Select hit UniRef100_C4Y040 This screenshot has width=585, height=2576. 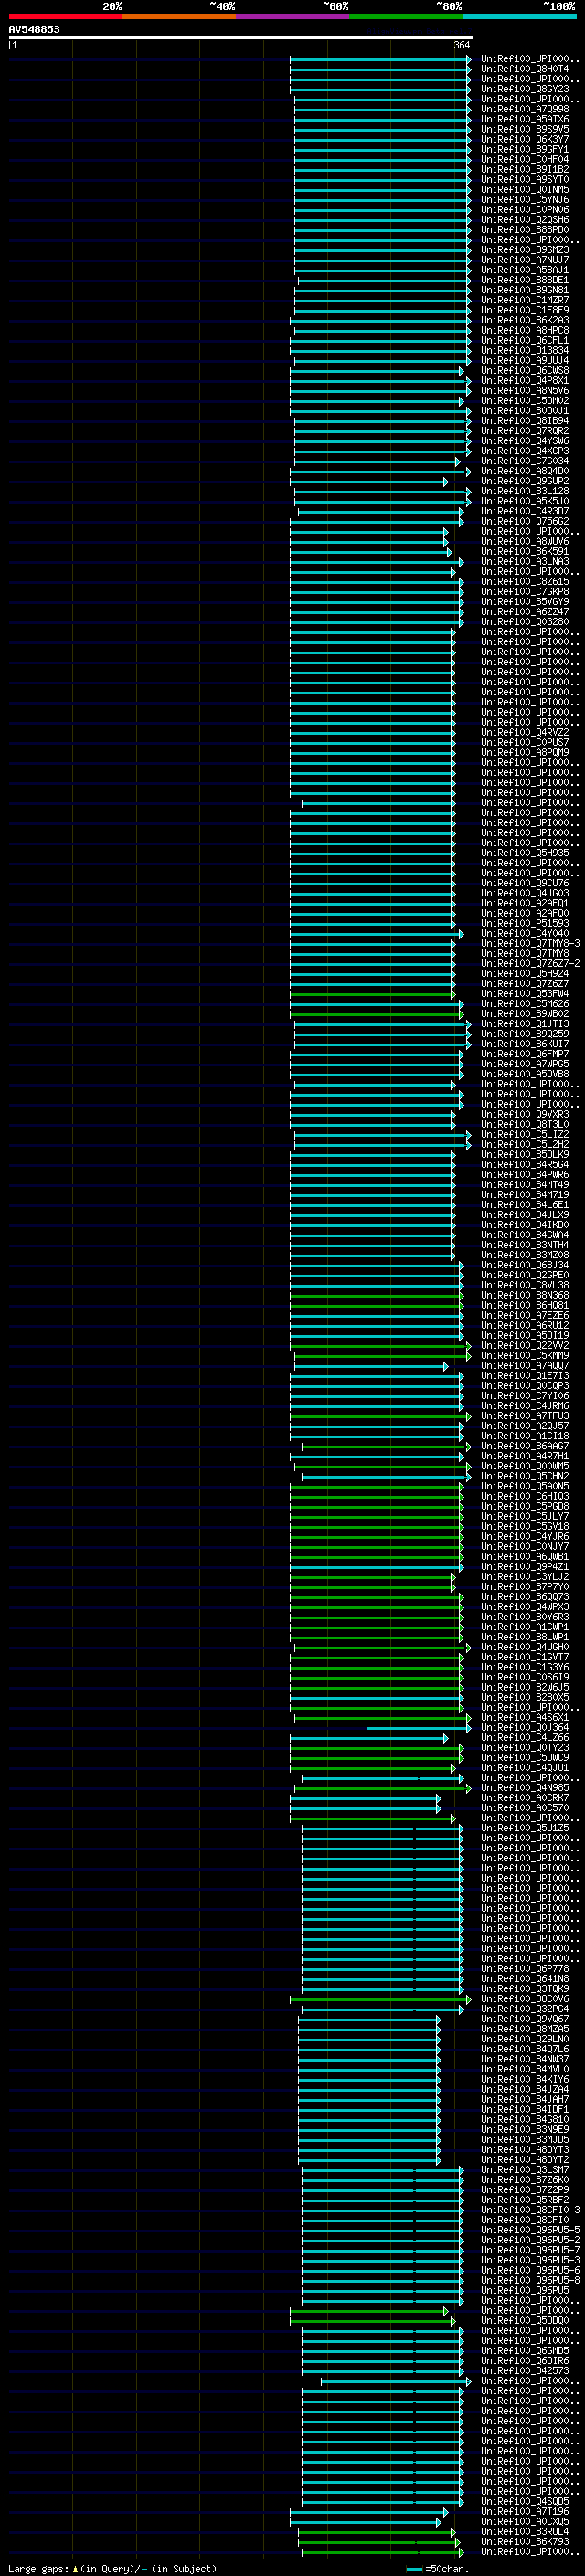click(x=524, y=933)
